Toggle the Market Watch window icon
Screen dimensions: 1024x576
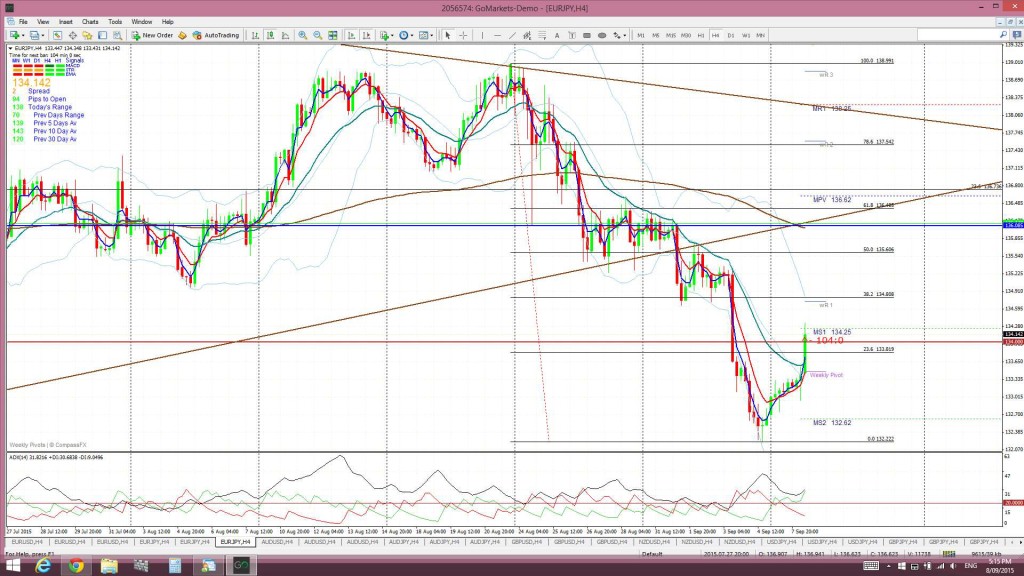pos(57,35)
